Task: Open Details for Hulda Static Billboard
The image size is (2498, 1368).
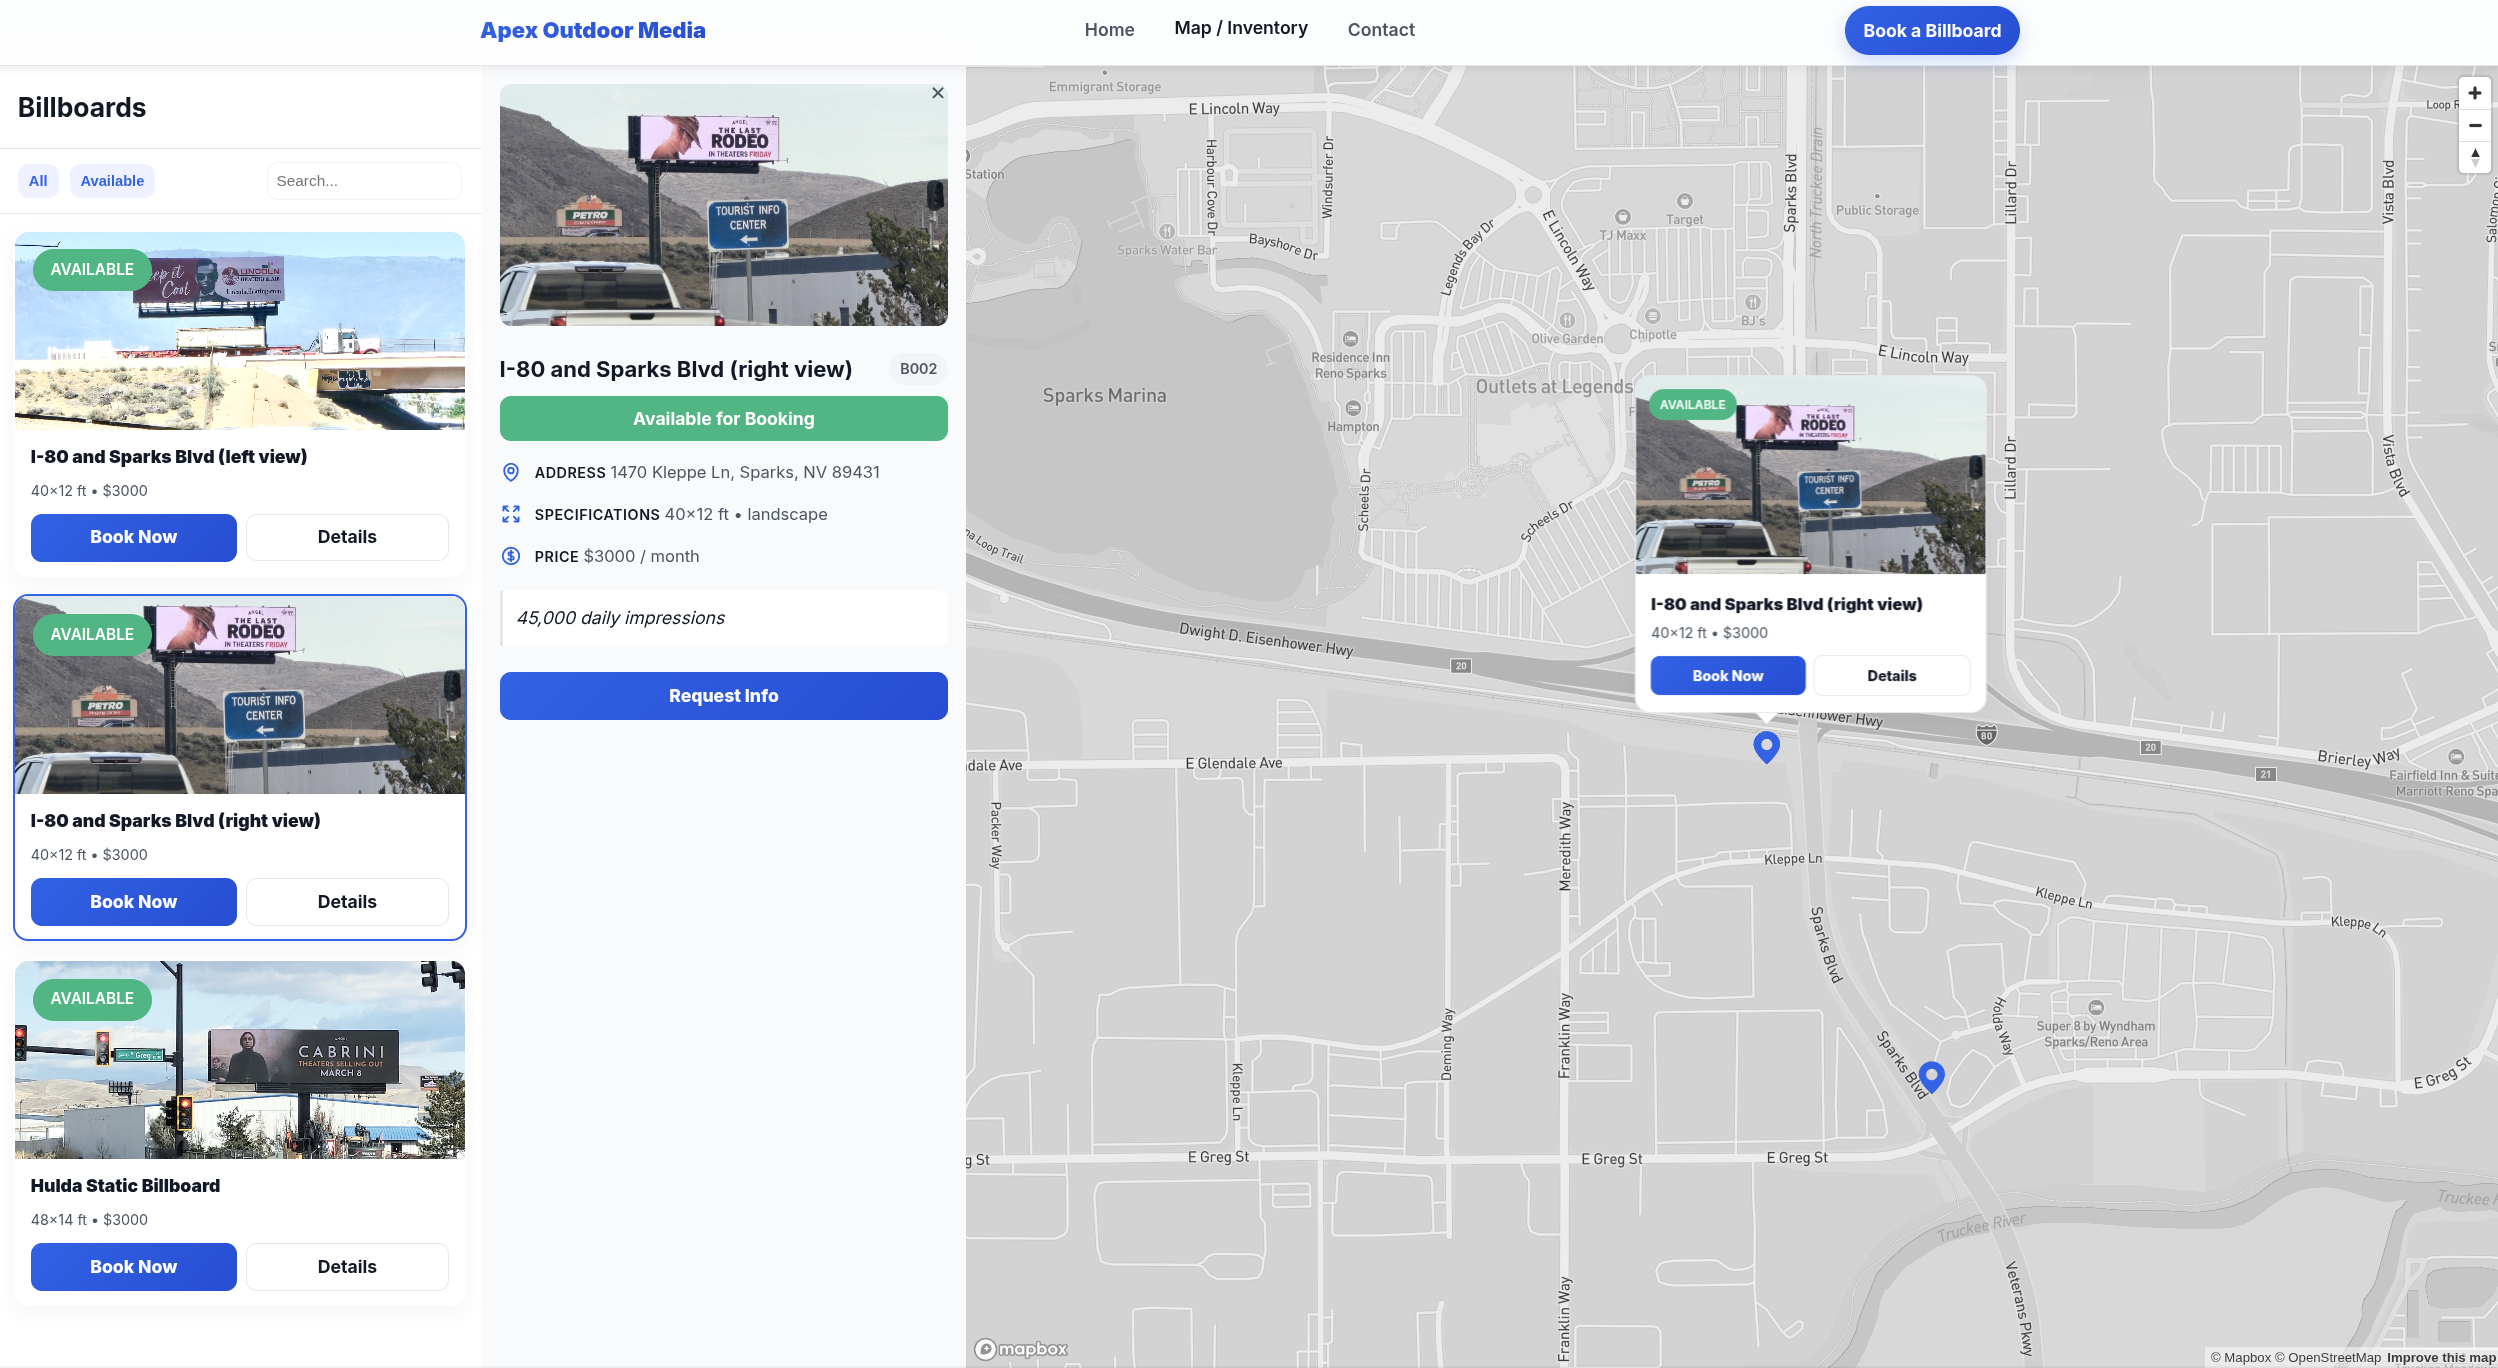Action: 347,1267
